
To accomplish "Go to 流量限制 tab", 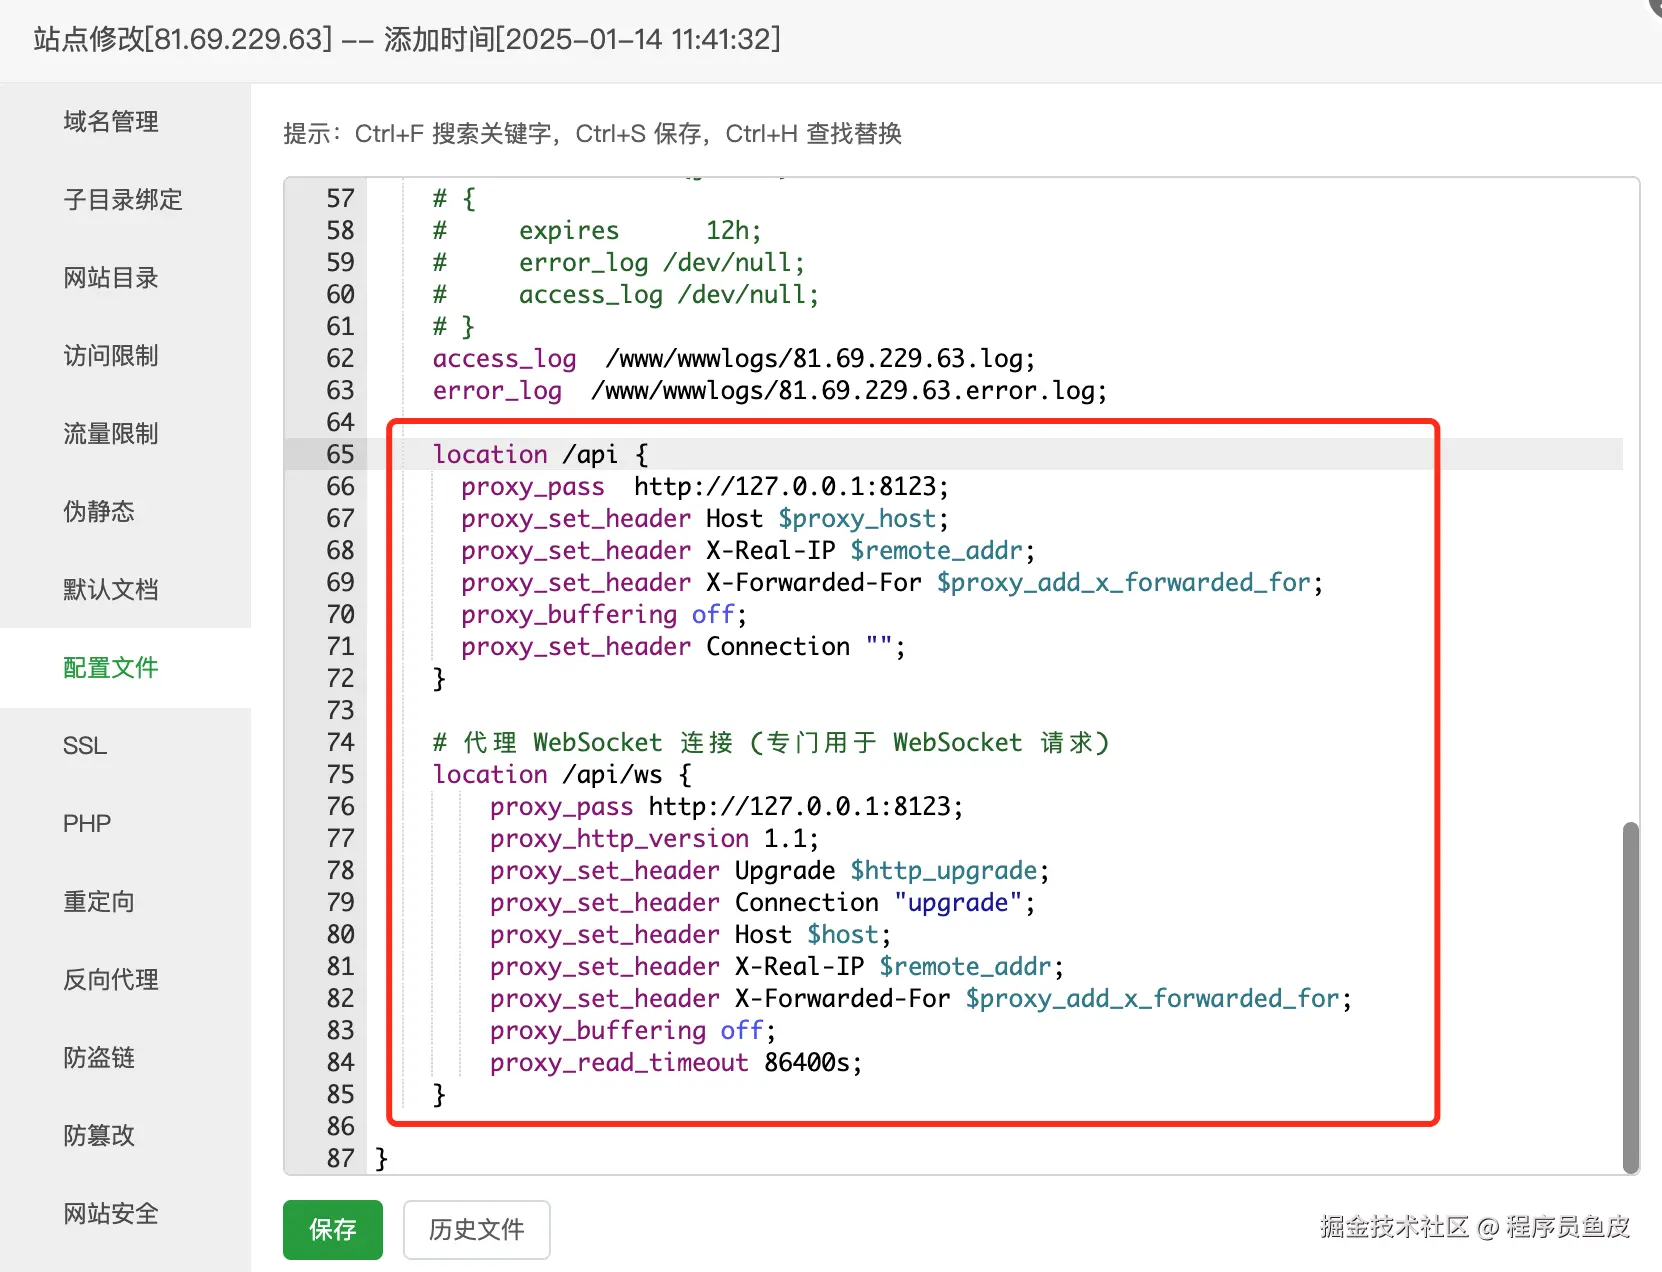I will point(111,434).
